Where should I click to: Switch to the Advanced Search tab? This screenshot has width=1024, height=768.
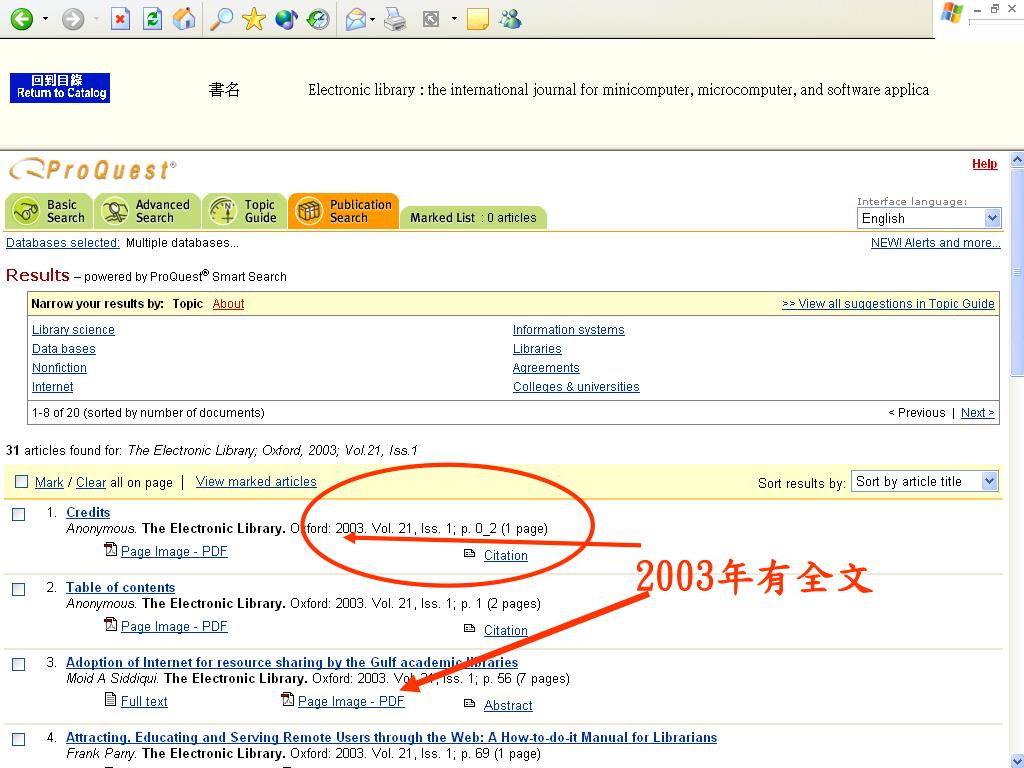pos(148,211)
